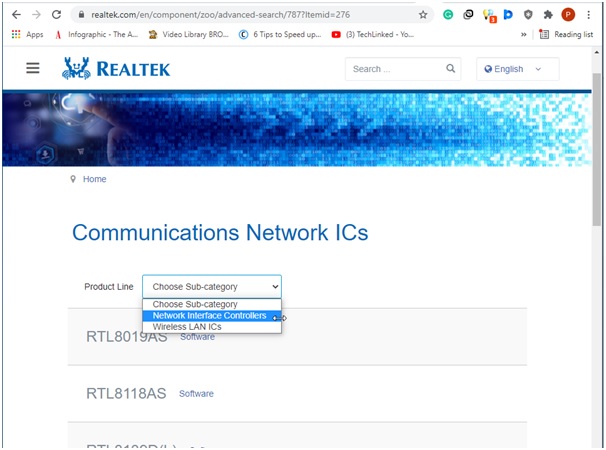Screen dimensions: 606x450
Task: Open Video Library BRO bookmark
Action: pos(189,34)
